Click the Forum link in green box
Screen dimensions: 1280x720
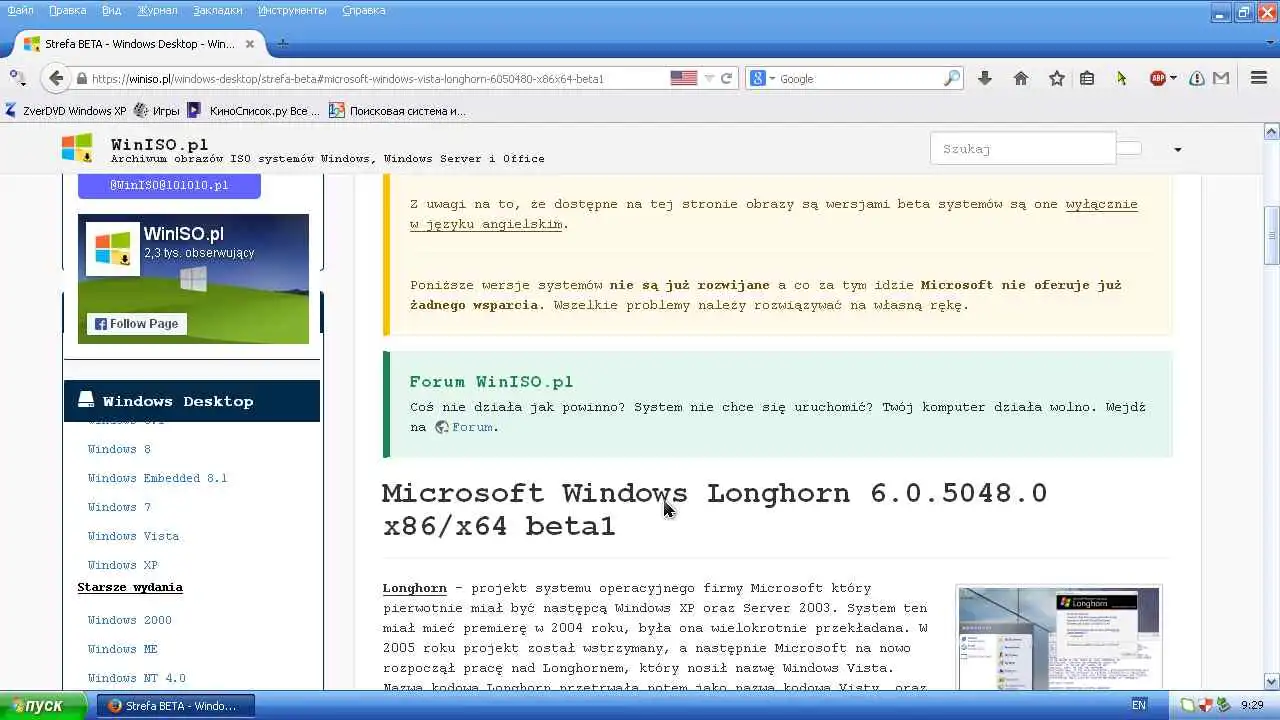coord(472,427)
